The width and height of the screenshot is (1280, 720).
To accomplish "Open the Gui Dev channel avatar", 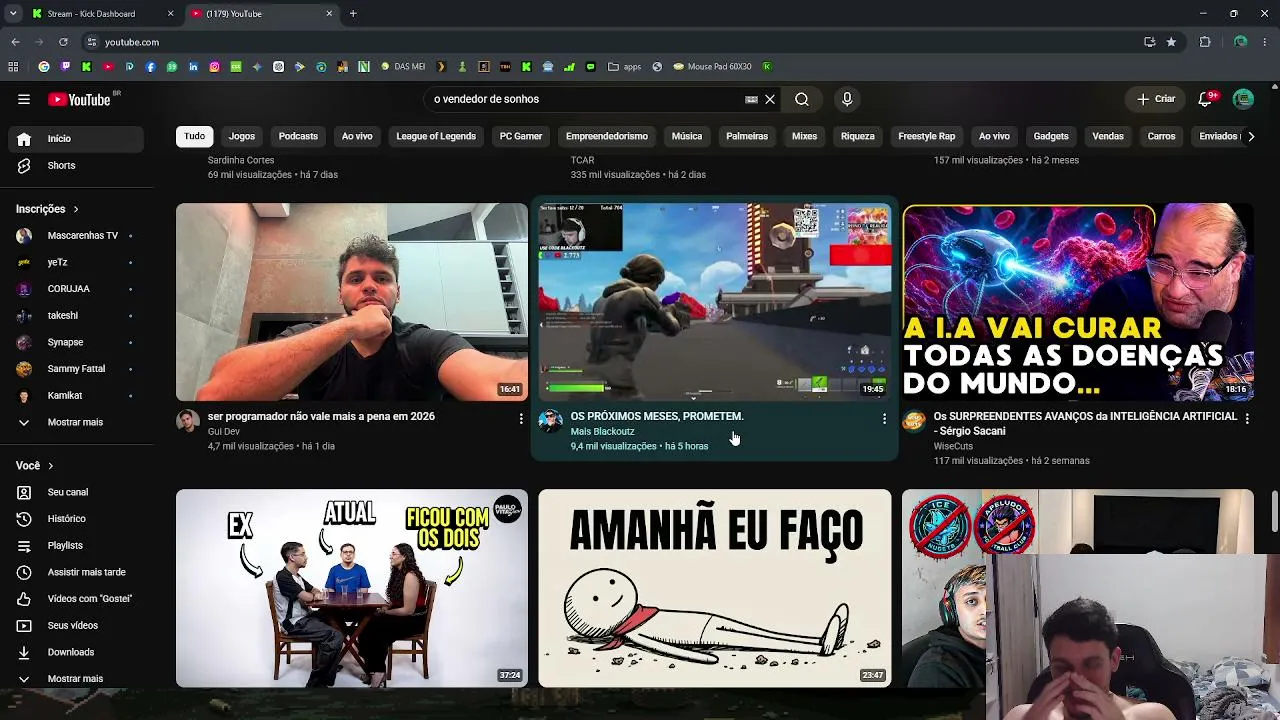I will click(x=188, y=420).
